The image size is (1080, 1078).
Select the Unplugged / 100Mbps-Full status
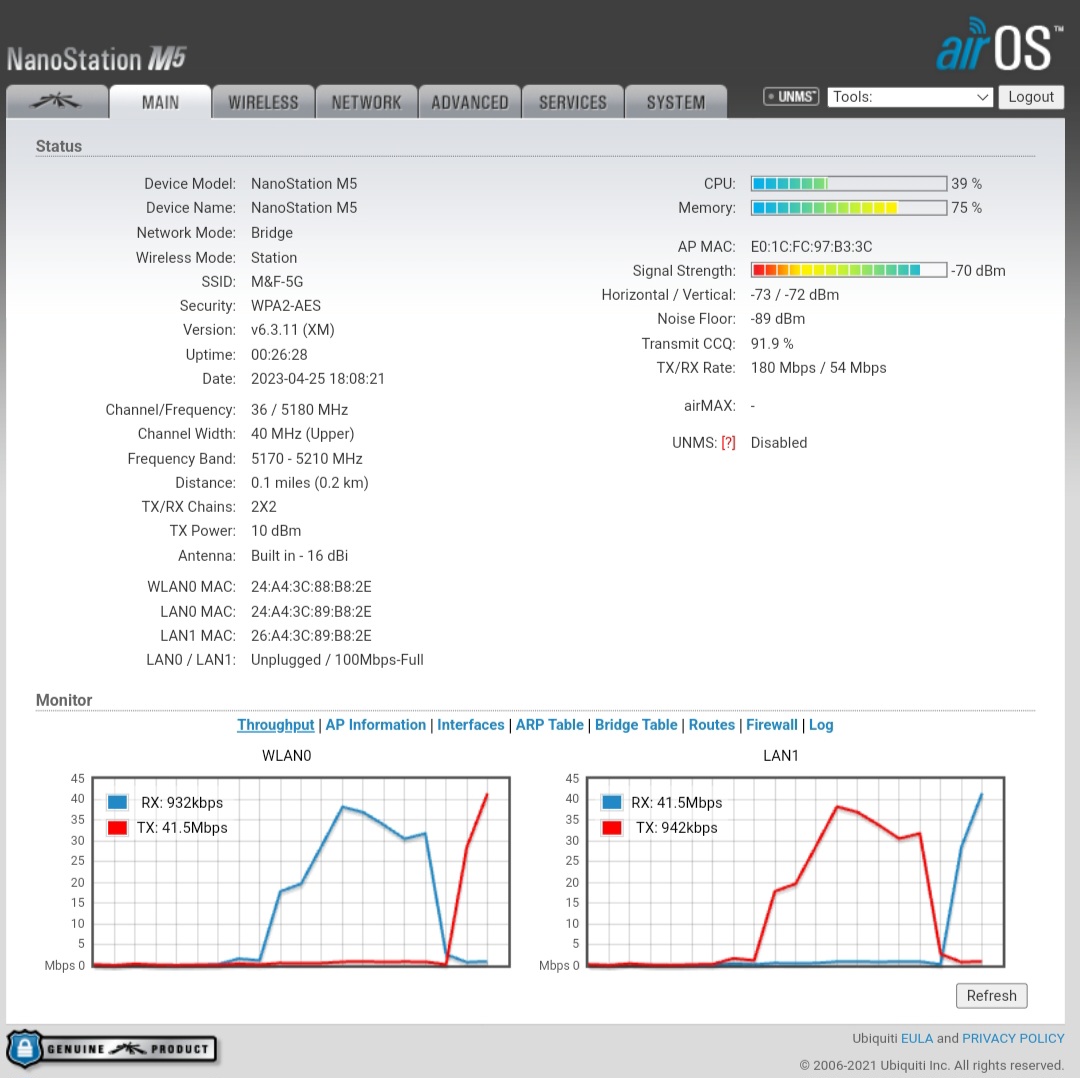337,660
